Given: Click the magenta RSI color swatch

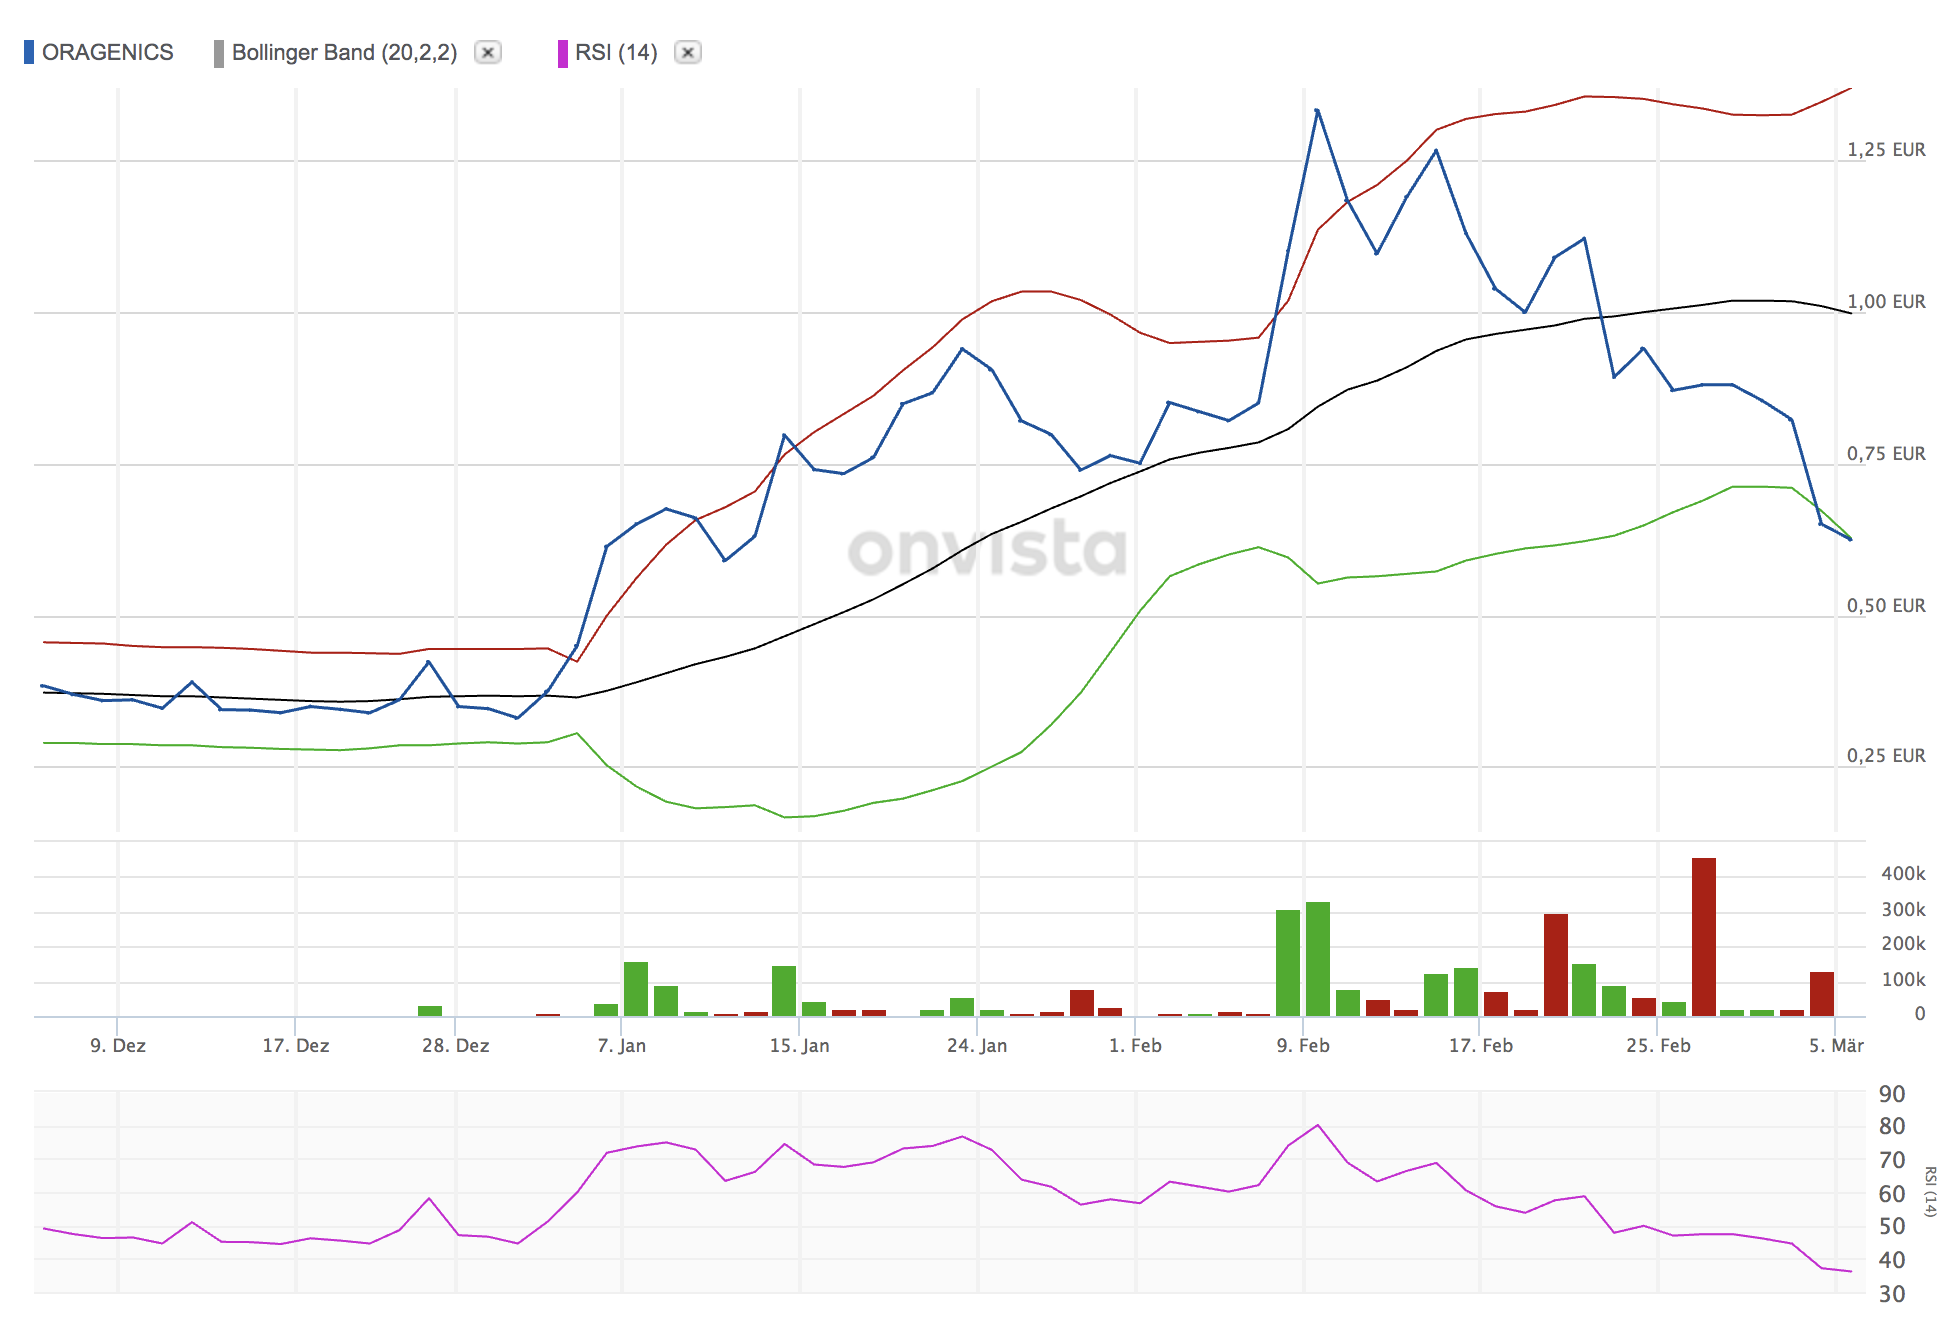Looking at the screenshot, I should pyautogui.click(x=563, y=53).
